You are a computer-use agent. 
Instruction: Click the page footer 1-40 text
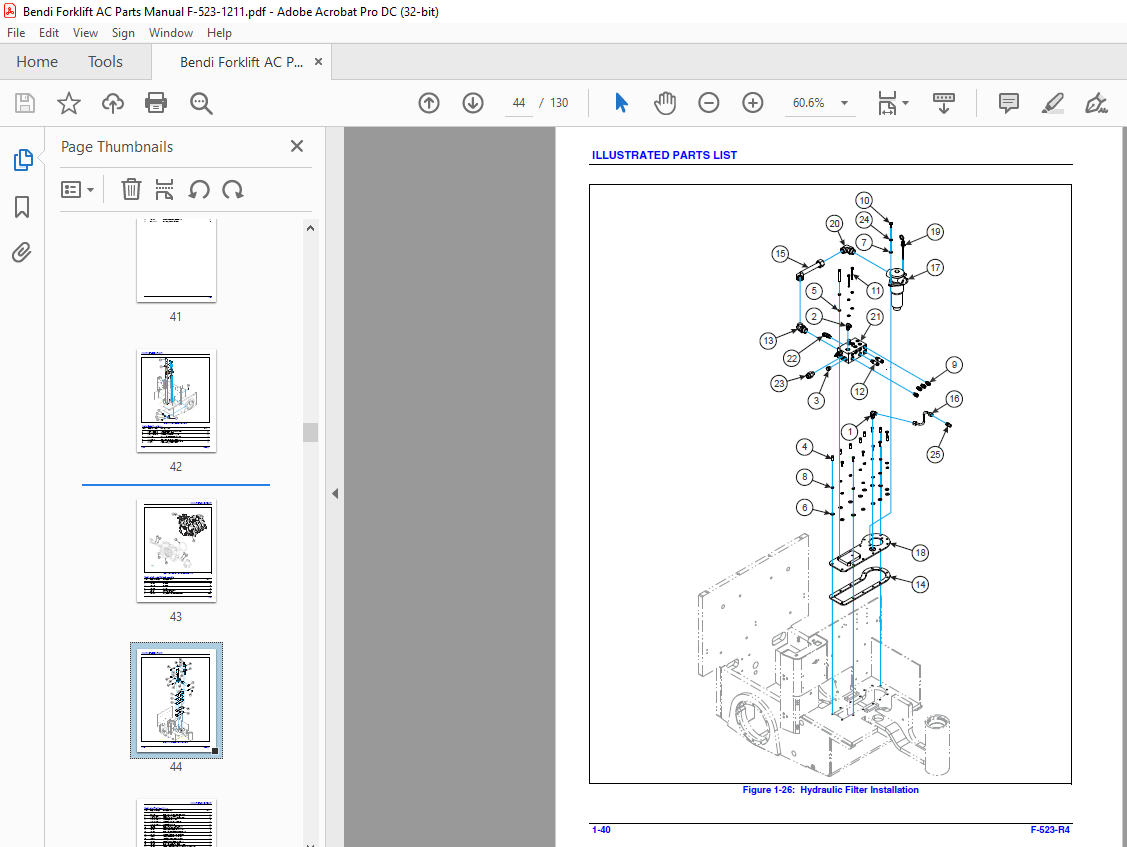tap(601, 830)
